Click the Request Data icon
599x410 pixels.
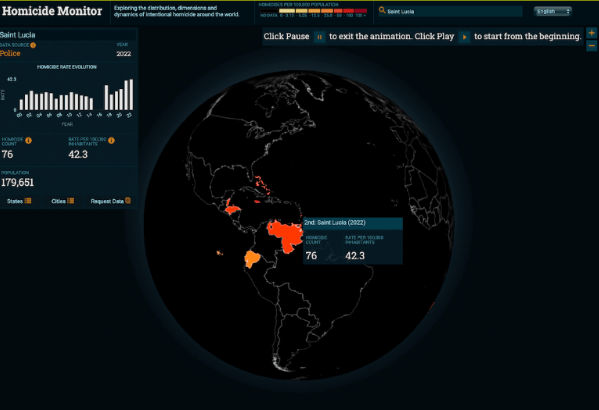128,201
